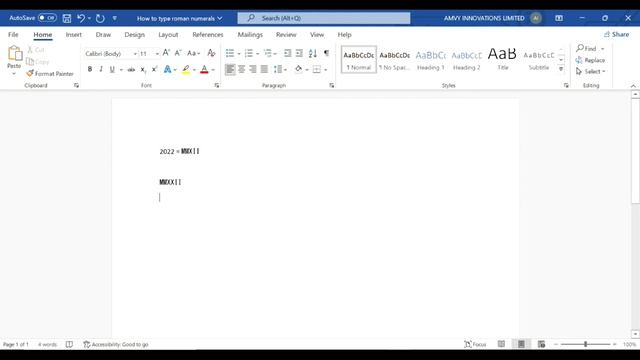Apply subscript formatting
The width and height of the screenshot is (640, 360).
click(143, 70)
